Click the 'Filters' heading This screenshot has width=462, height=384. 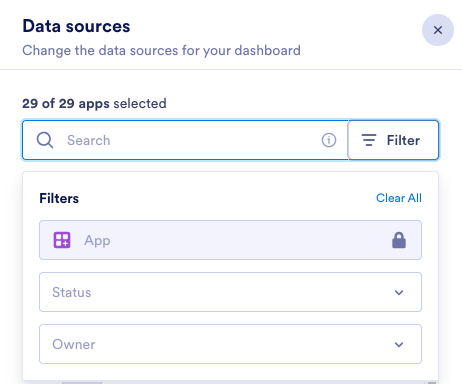coord(59,198)
